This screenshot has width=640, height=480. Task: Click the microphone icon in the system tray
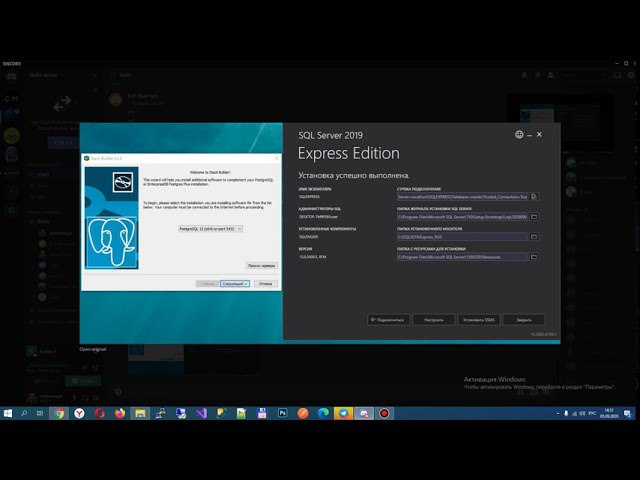[x=566, y=413]
